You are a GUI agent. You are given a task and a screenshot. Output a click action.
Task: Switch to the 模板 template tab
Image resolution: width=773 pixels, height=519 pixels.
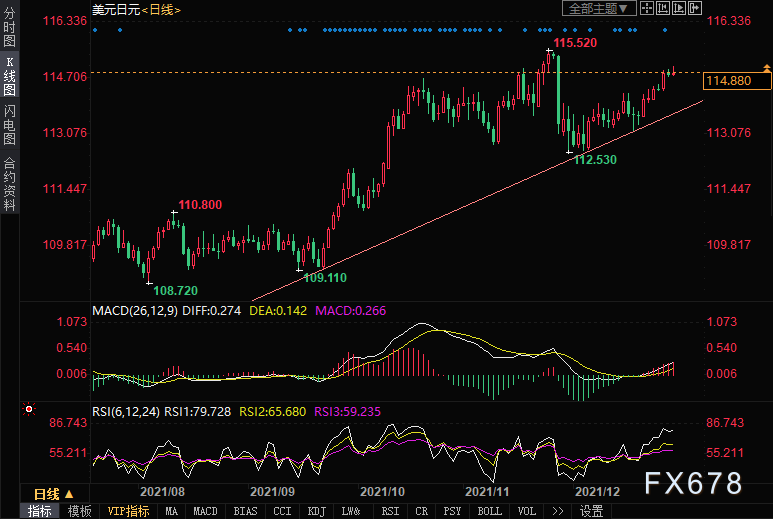pos(79,511)
